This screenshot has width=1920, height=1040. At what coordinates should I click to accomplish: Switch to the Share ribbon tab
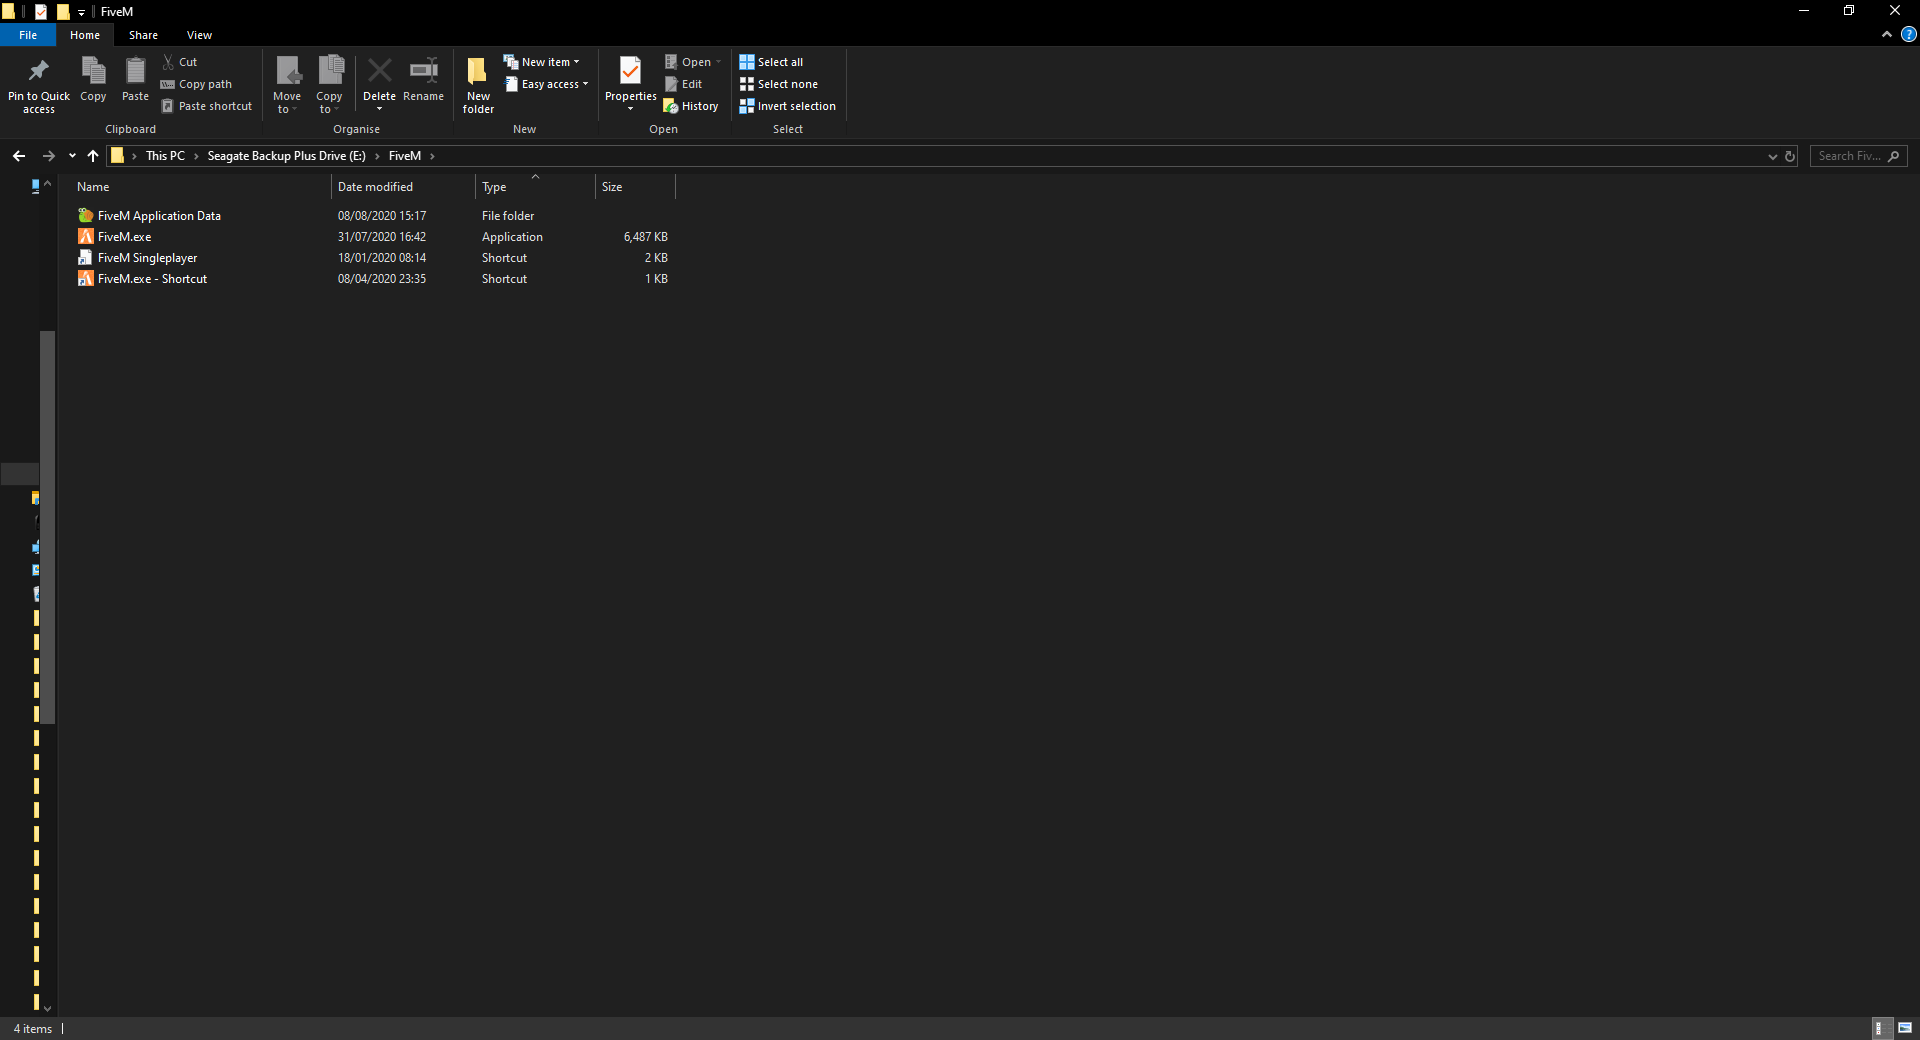tap(143, 35)
